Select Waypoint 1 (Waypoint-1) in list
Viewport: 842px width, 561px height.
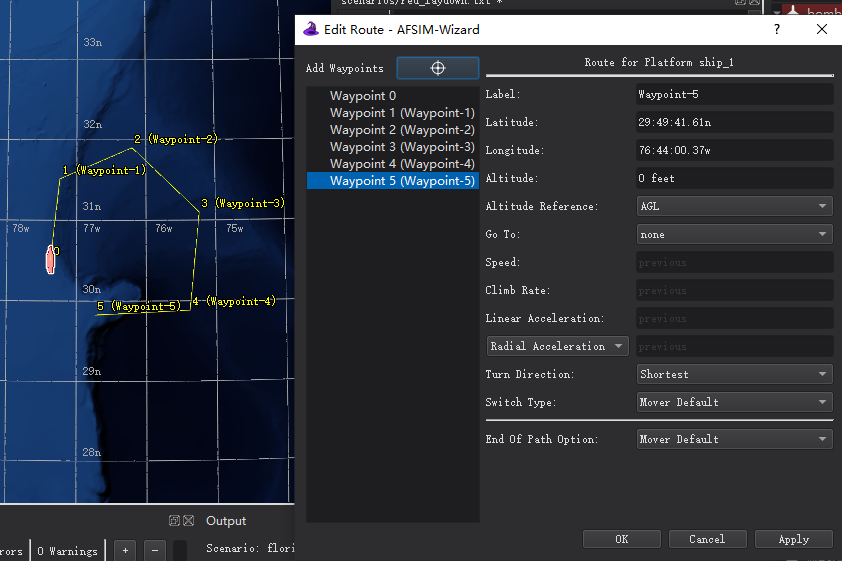[x=393, y=113]
